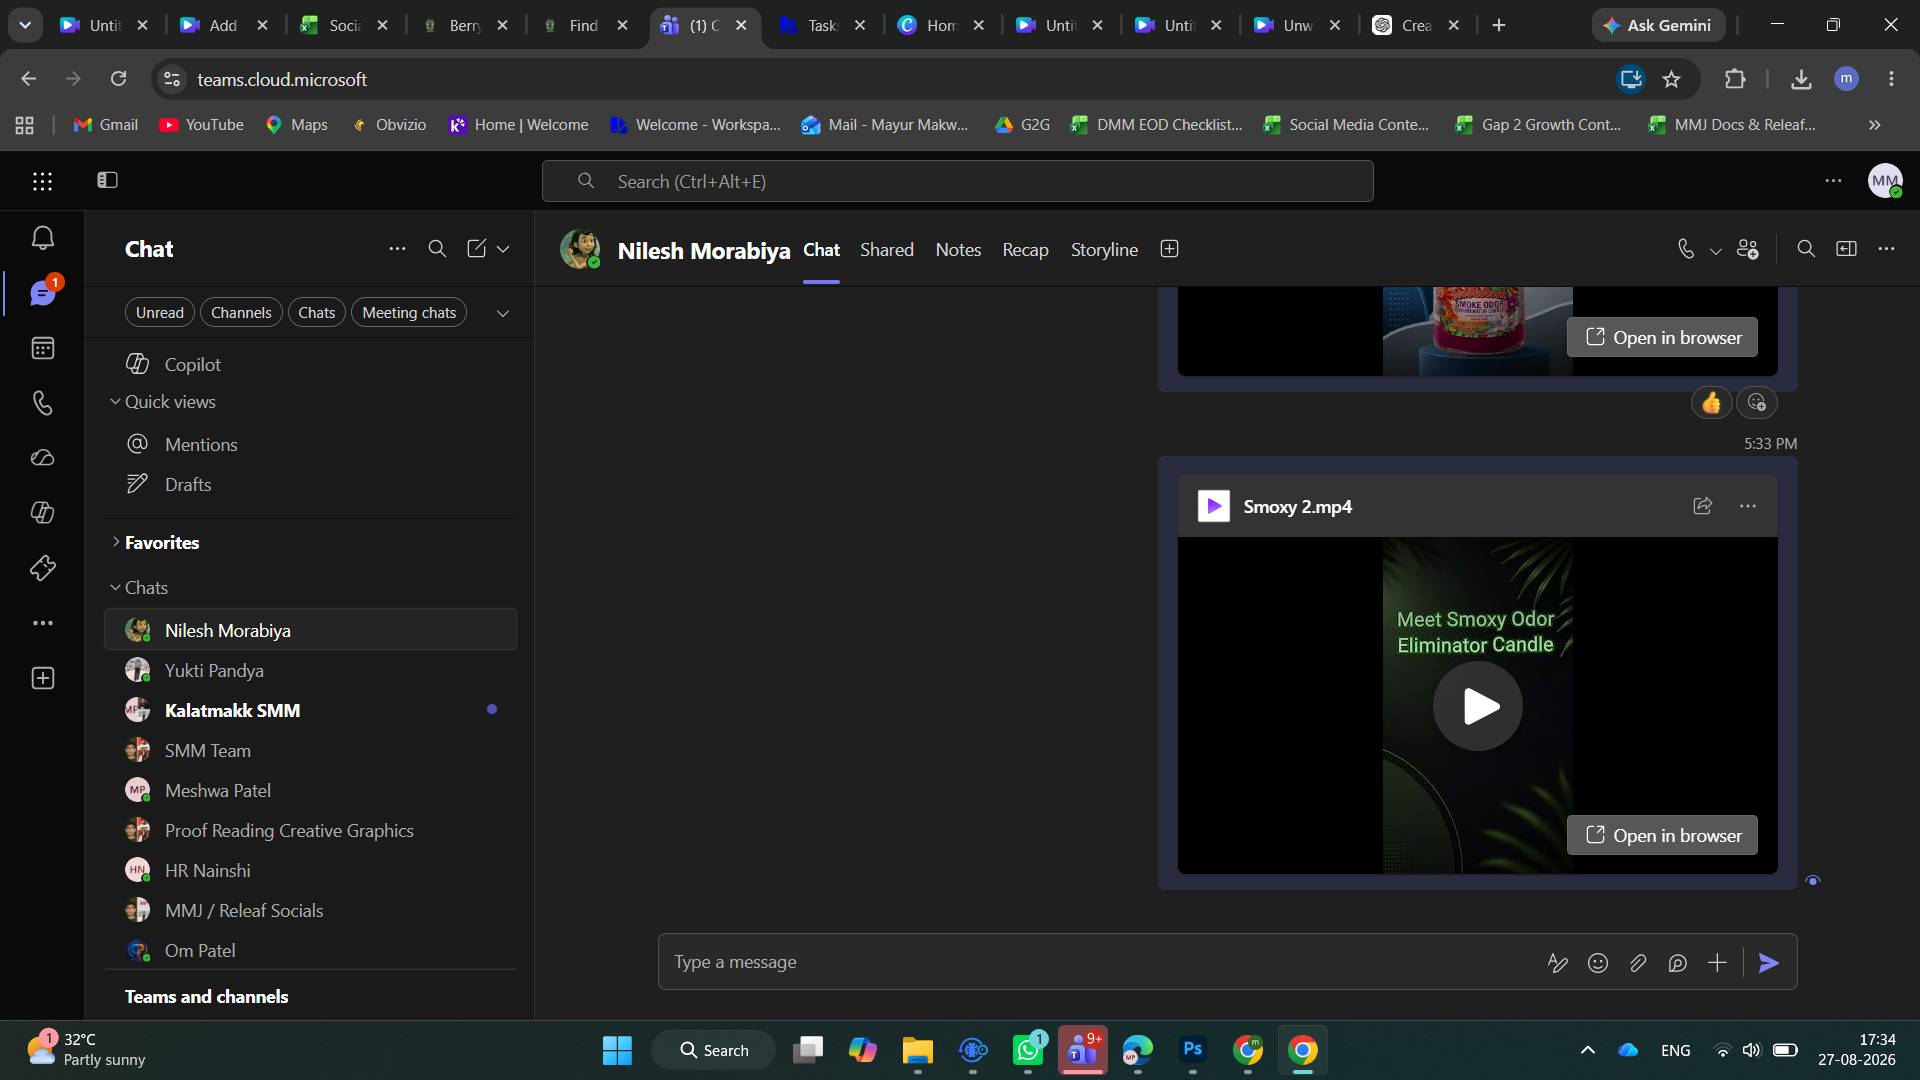Attach a file using the paperclip icon

(x=1638, y=963)
